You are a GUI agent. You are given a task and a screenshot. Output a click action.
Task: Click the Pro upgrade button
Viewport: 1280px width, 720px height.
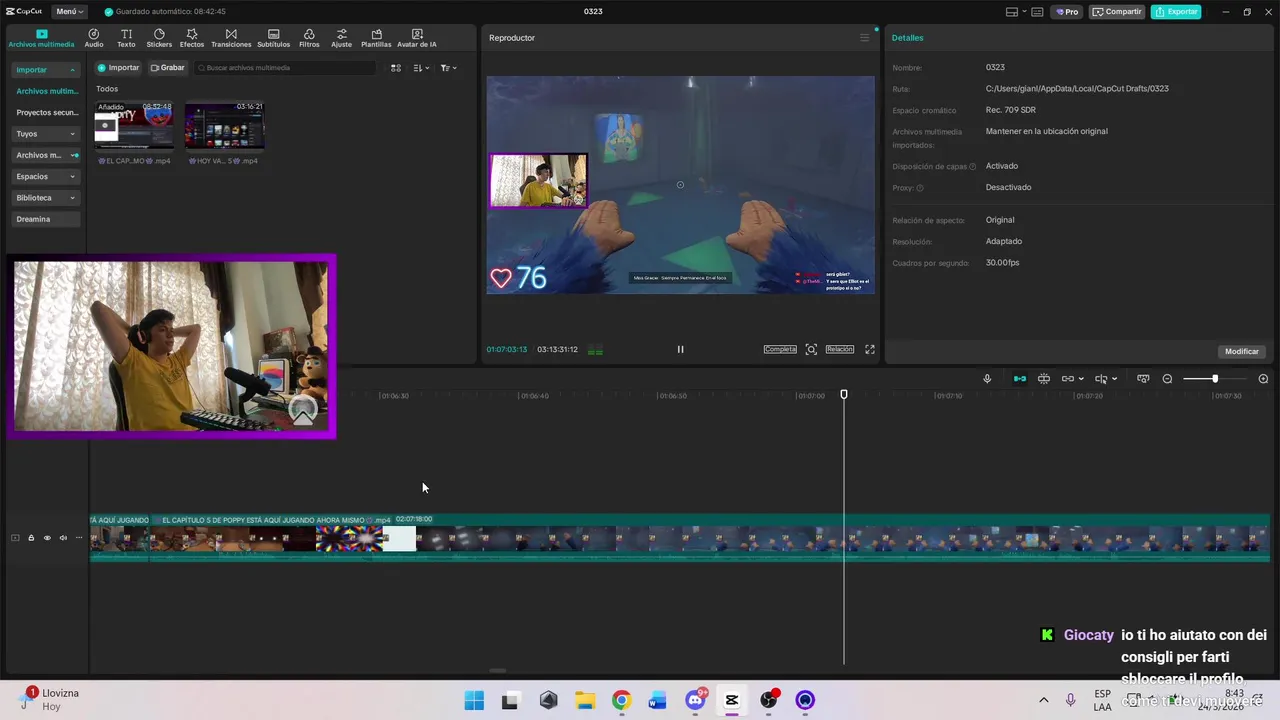coord(1068,12)
